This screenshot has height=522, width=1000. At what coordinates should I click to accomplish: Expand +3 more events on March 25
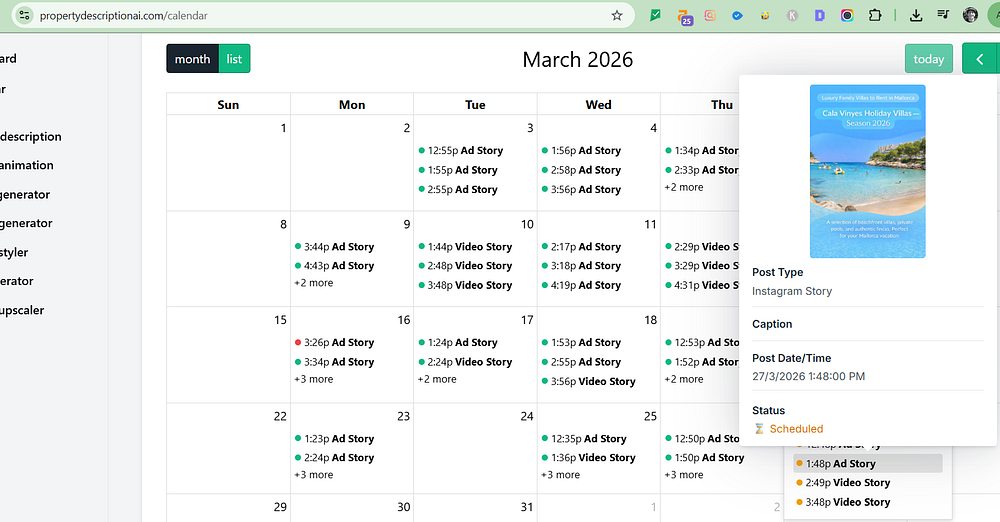click(x=561, y=475)
